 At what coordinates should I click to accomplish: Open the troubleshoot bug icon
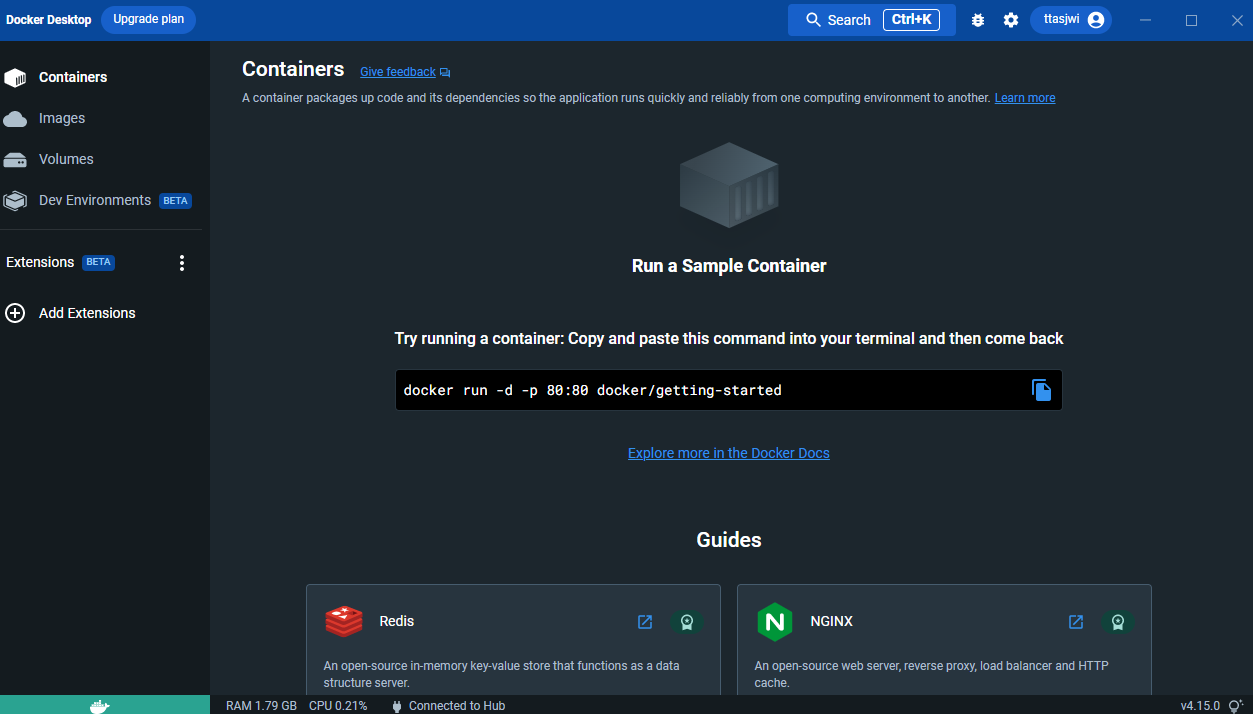pos(978,20)
